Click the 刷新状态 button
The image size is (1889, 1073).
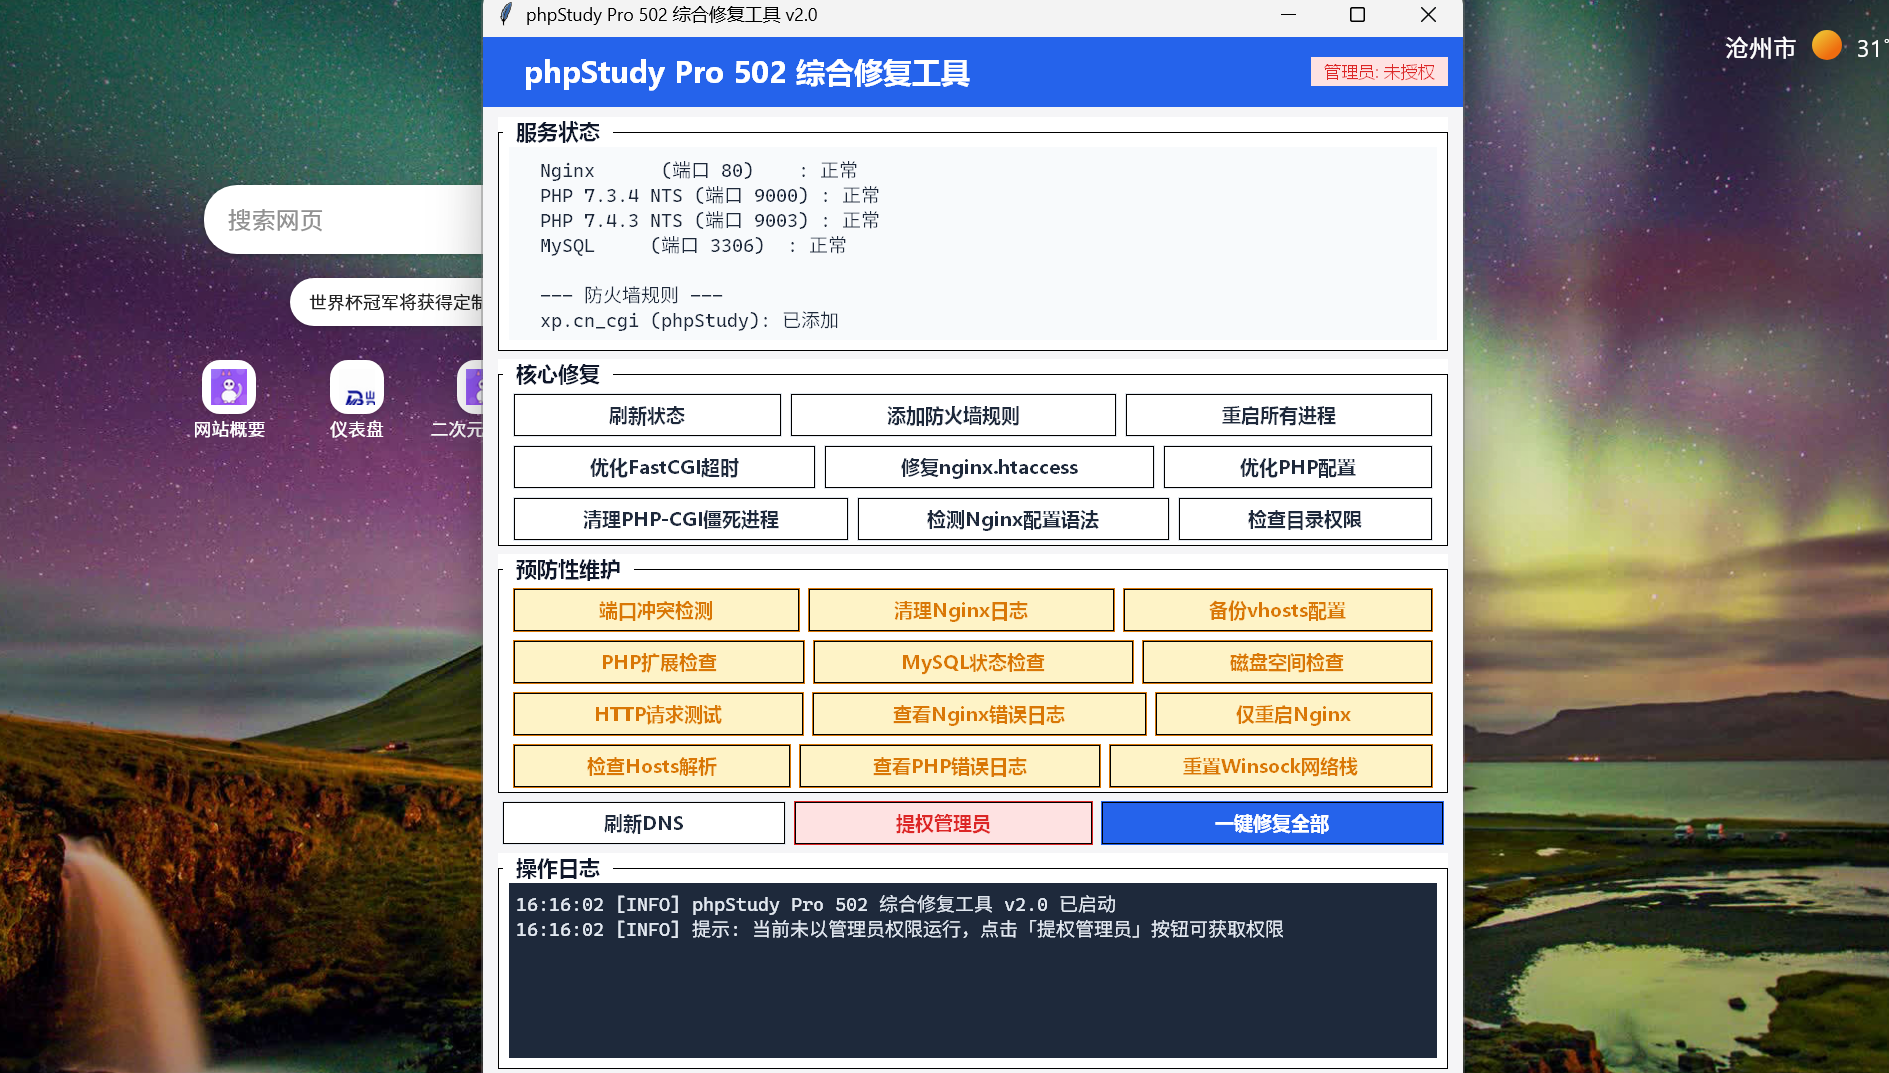pyautogui.click(x=647, y=415)
